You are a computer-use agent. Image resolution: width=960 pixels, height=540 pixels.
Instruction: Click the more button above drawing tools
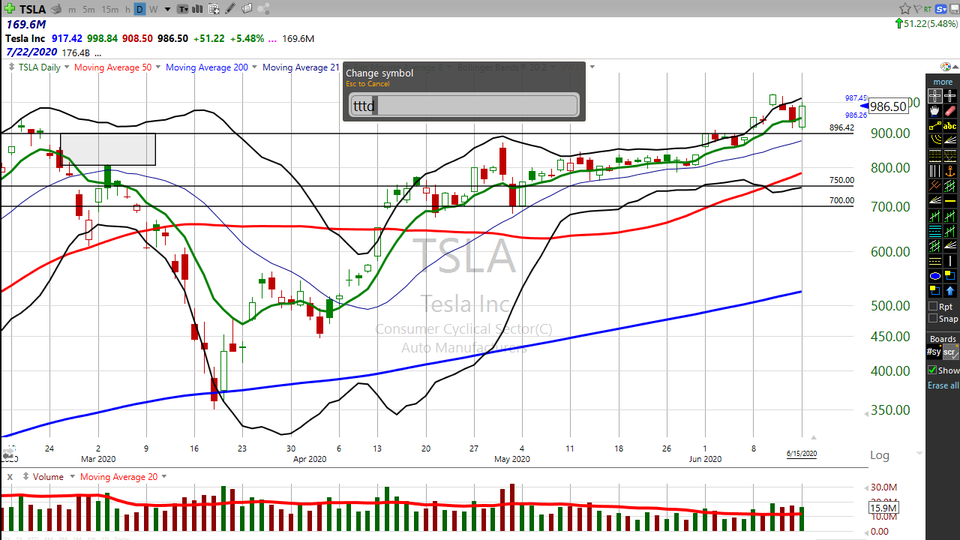coord(942,81)
